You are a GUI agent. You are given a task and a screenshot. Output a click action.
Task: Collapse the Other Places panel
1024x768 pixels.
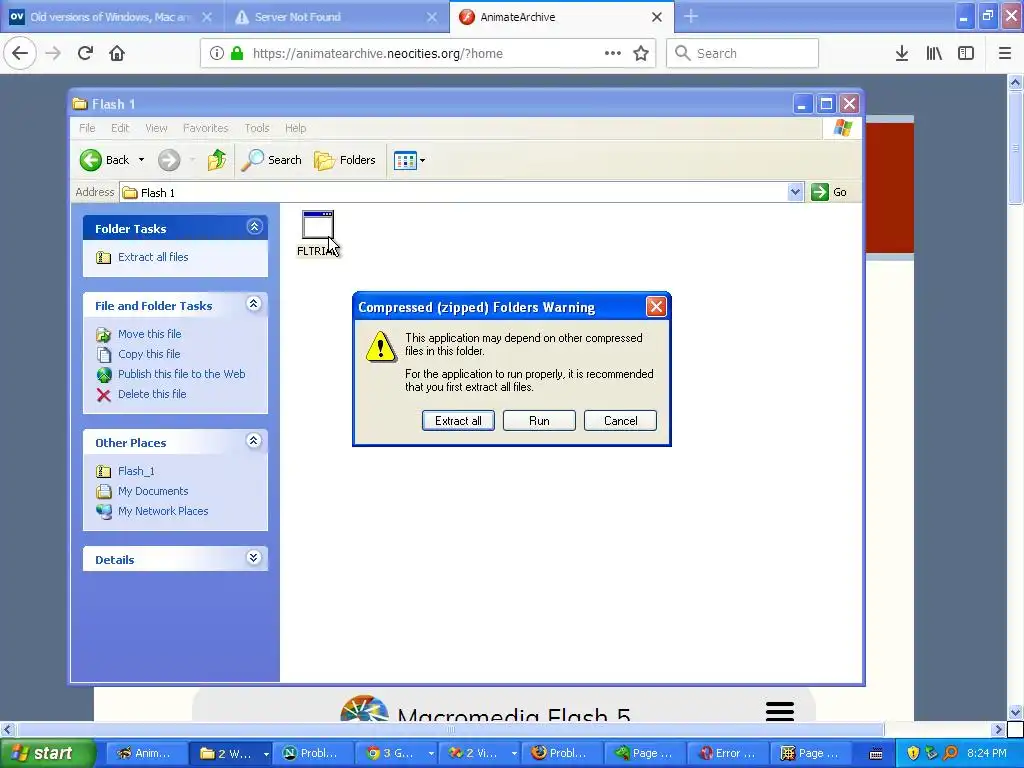click(x=254, y=441)
